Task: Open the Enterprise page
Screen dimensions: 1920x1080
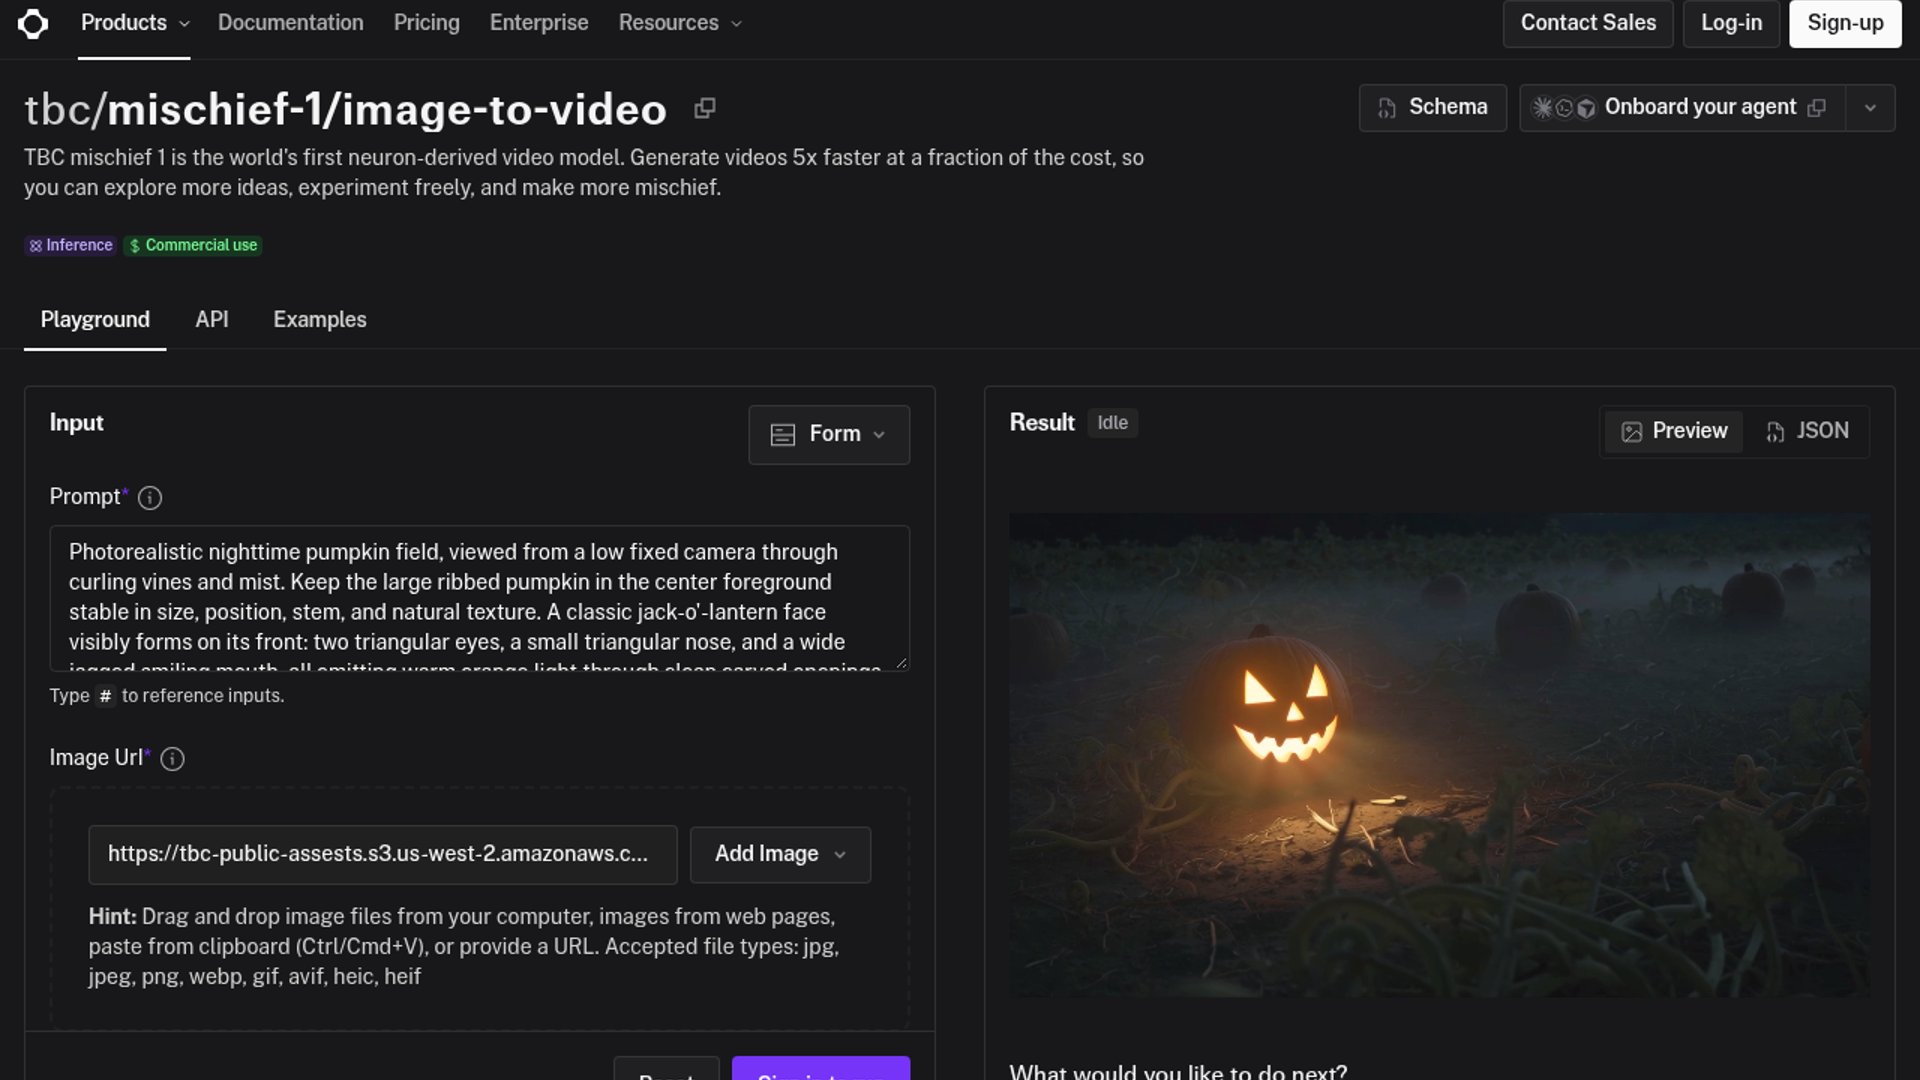Action: click(539, 23)
